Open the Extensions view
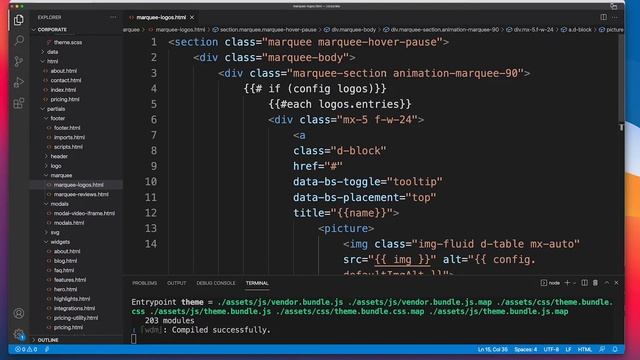Screen dimensions: 640x360 [x=19, y=103]
